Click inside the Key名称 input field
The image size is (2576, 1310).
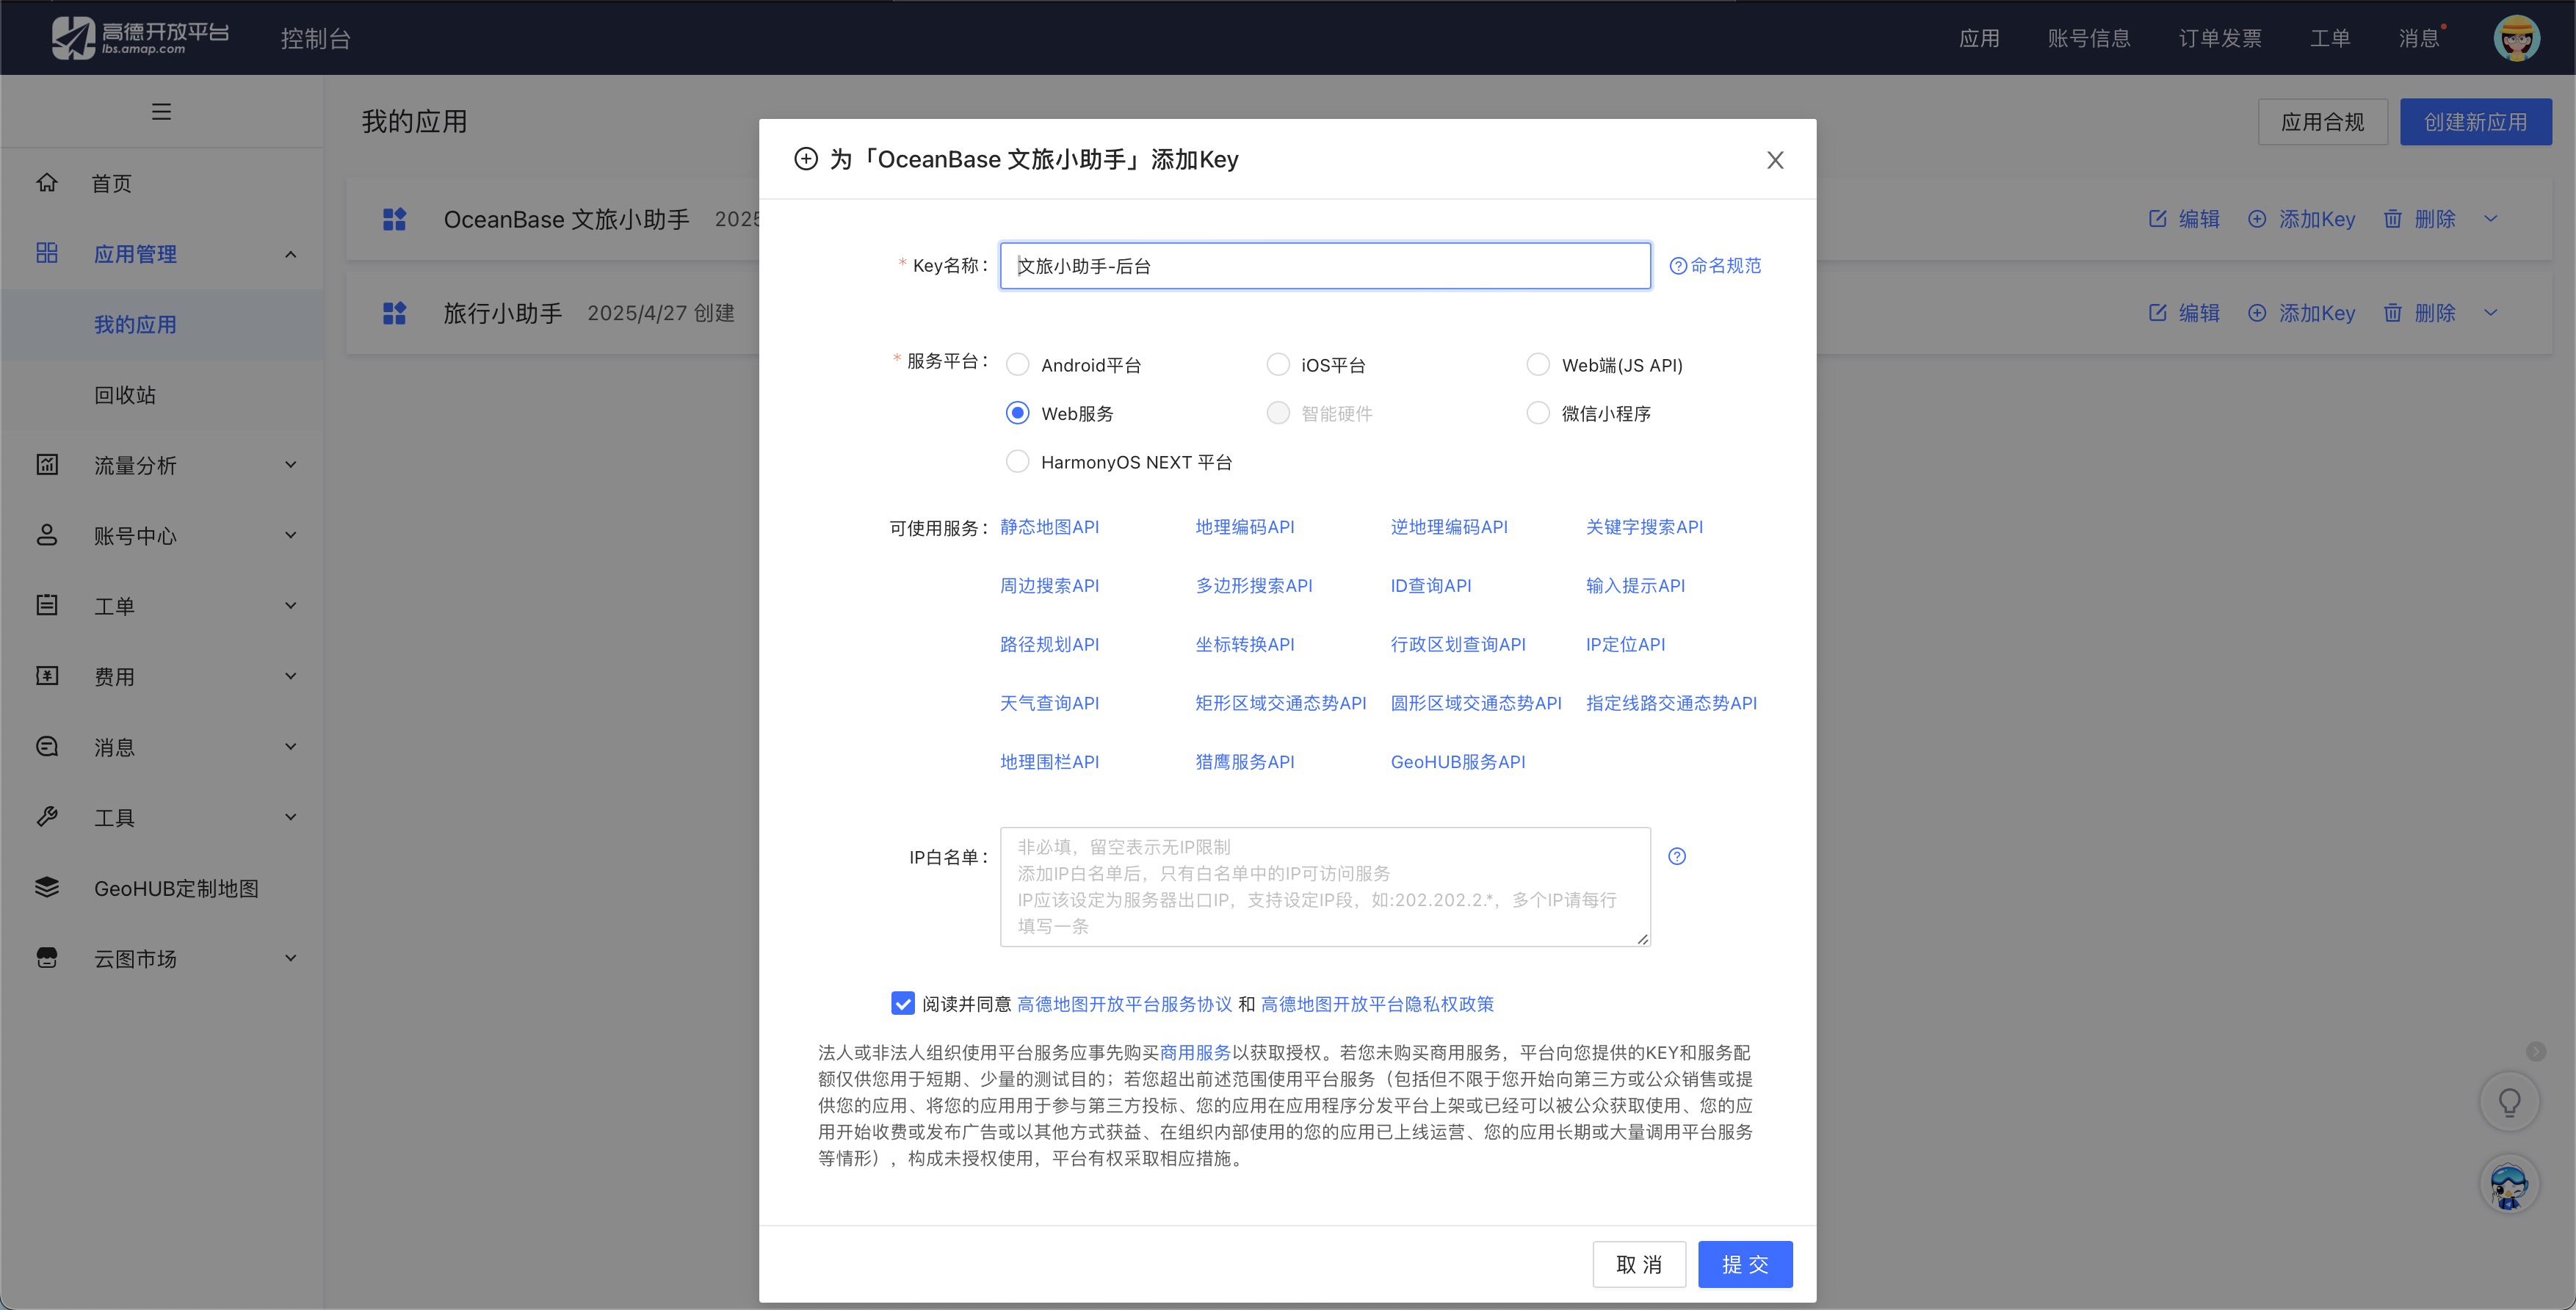[x=1324, y=265]
